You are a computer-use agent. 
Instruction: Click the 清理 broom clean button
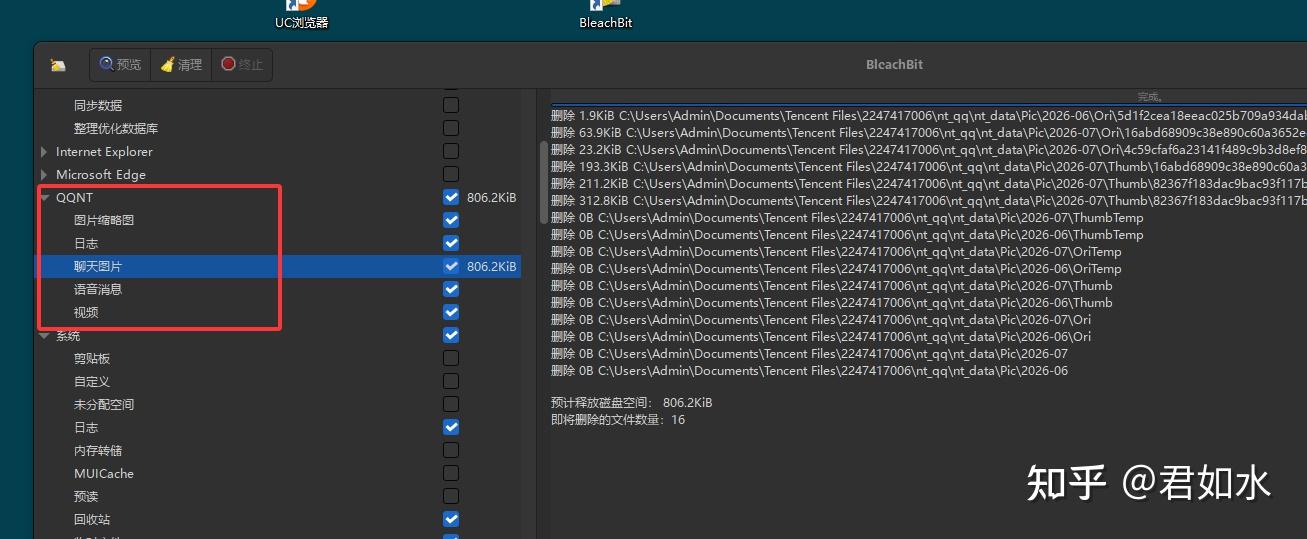point(181,65)
